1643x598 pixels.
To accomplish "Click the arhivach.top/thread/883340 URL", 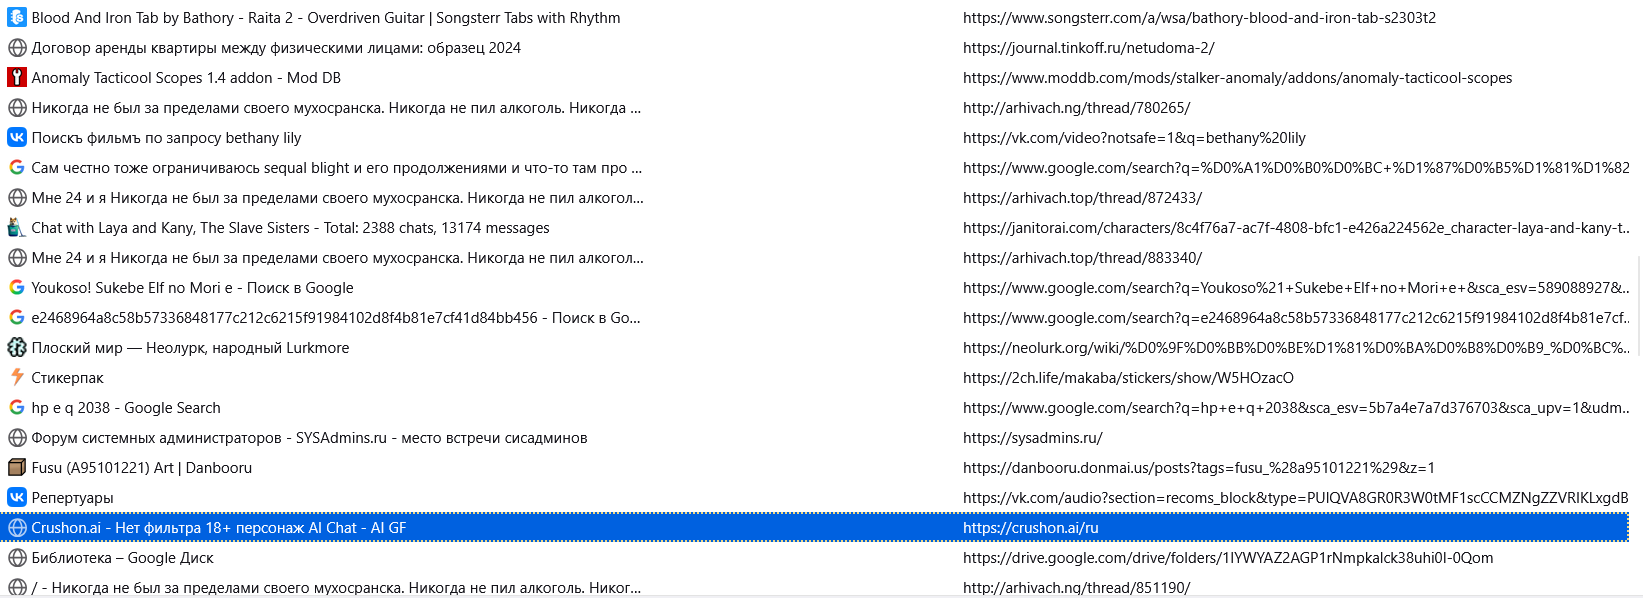I will [1082, 258].
